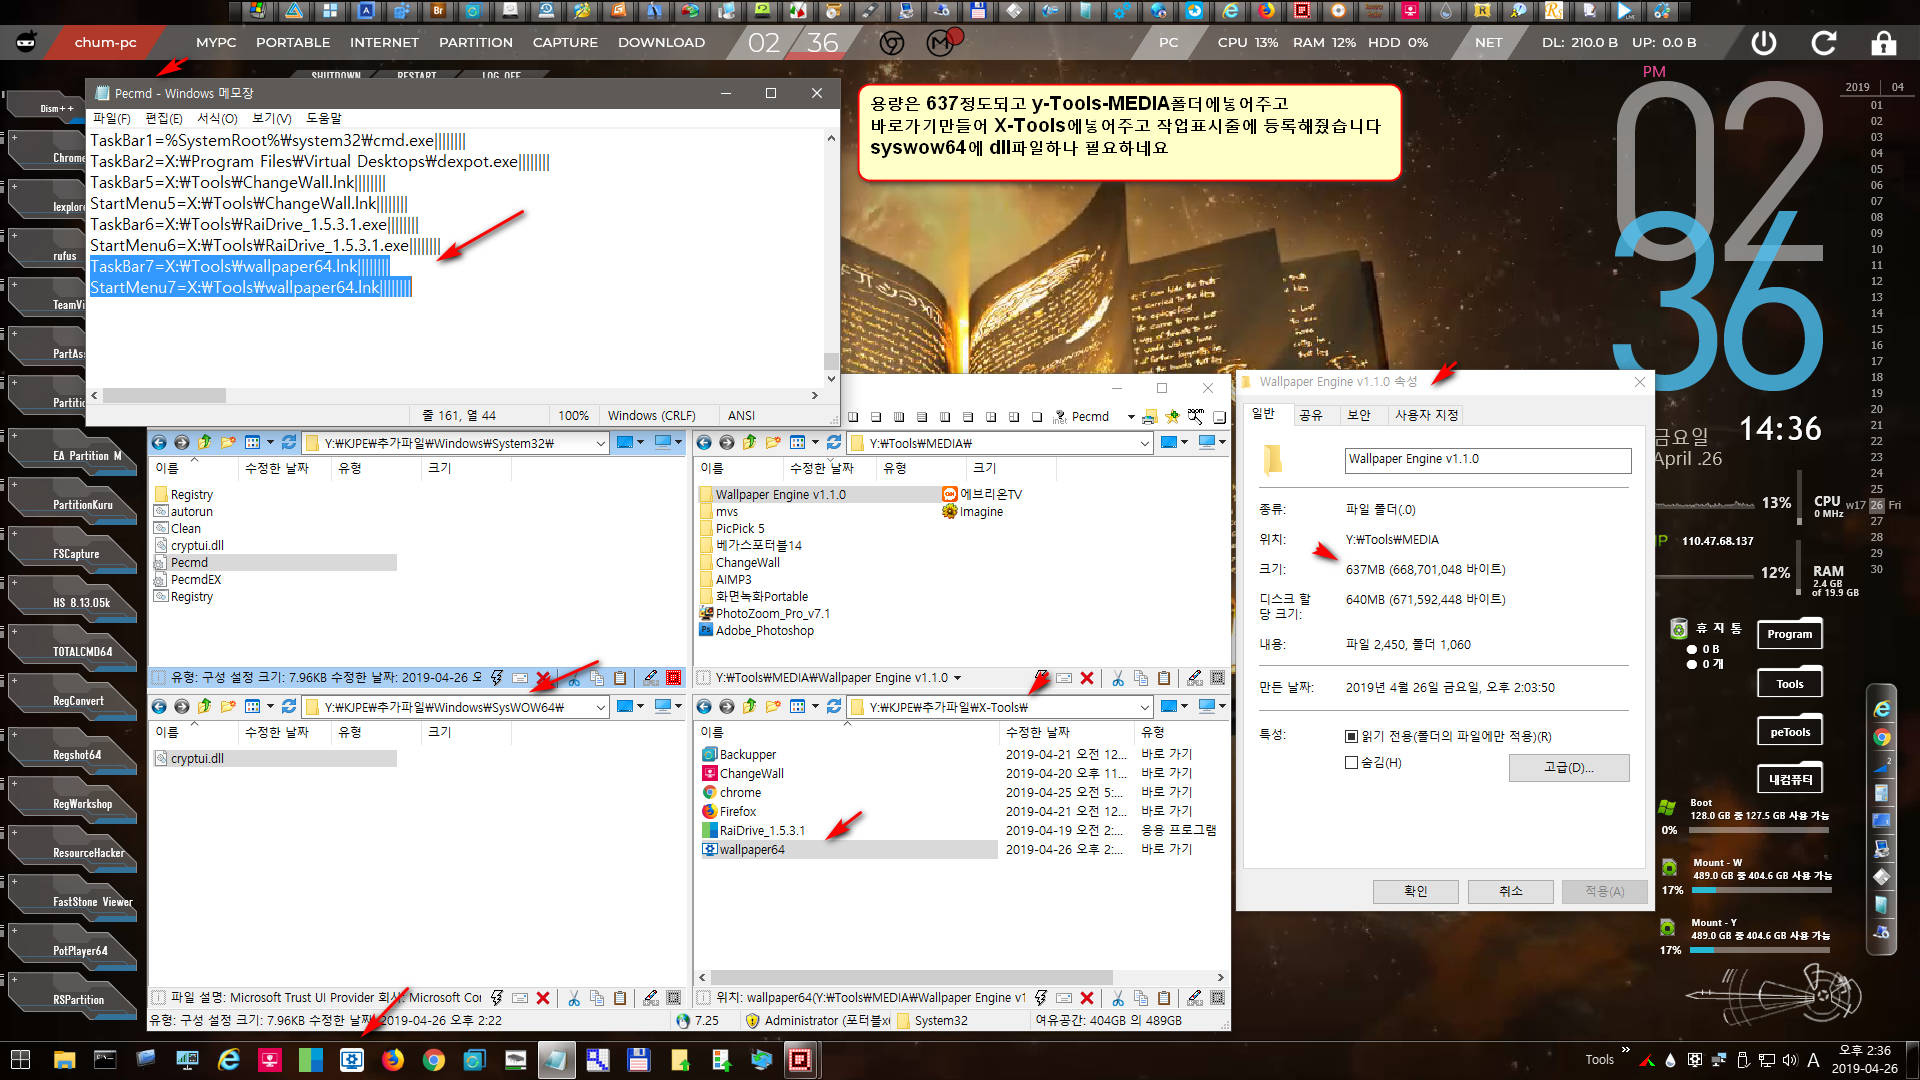
Task: Select cryptui.dll in SysWOW64 pane
Action: (197, 758)
